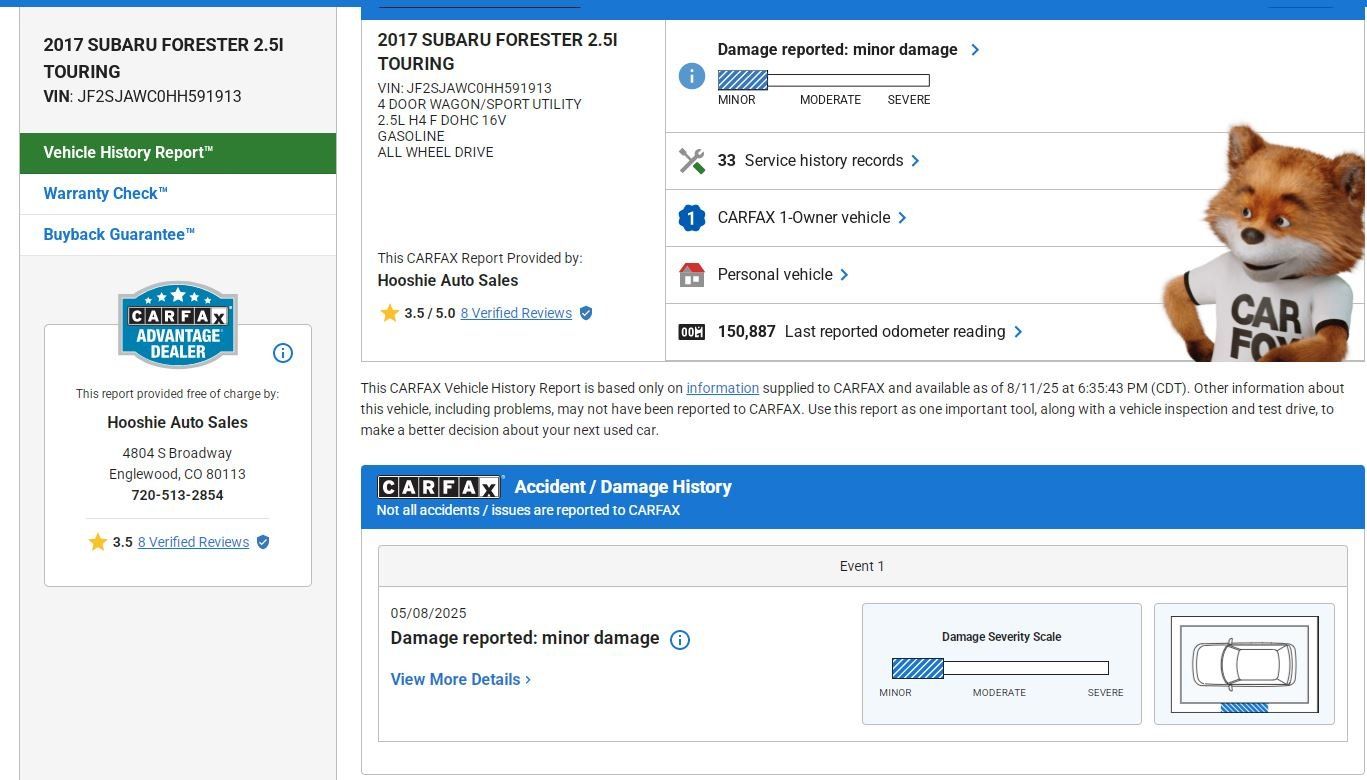
Task: Click the car damage location diagram
Action: (1244, 664)
